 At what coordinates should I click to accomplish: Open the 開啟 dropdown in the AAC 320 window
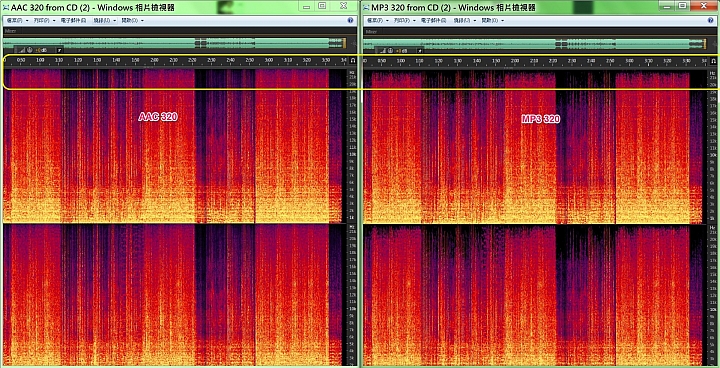click(132, 21)
